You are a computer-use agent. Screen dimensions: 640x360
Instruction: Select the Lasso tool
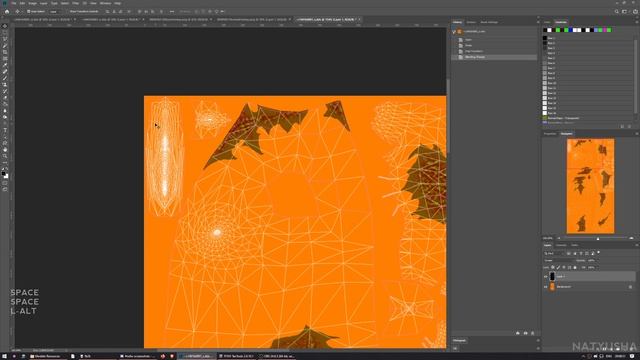[5, 39]
